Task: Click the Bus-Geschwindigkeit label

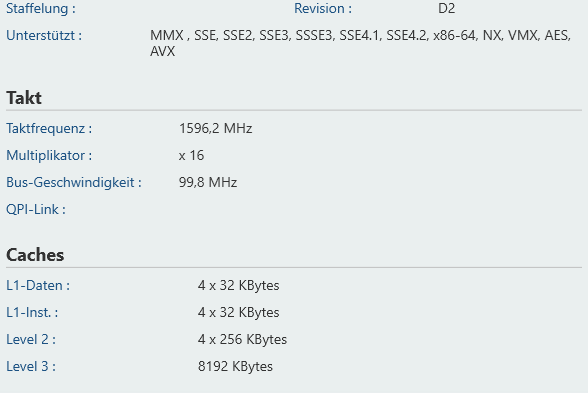Action: point(74,183)
